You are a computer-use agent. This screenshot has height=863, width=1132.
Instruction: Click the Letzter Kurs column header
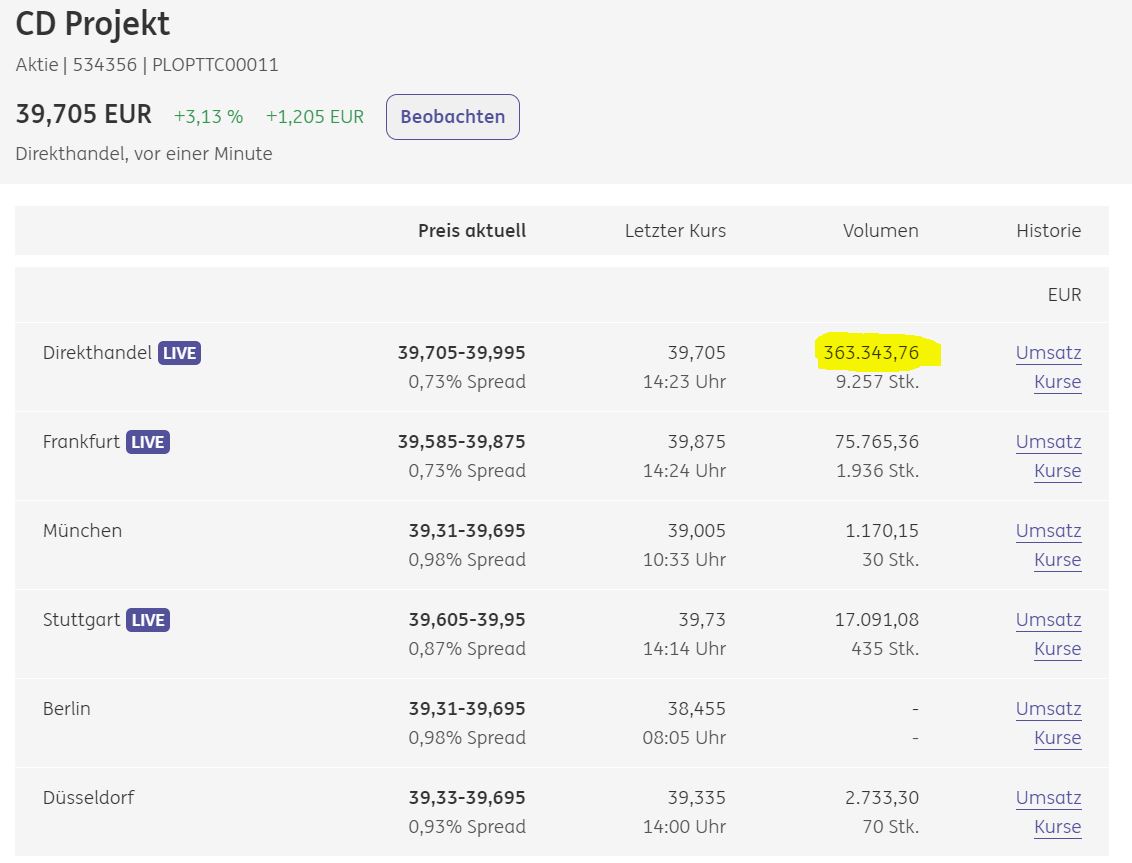pyautogui.click(x=675, y=231)
